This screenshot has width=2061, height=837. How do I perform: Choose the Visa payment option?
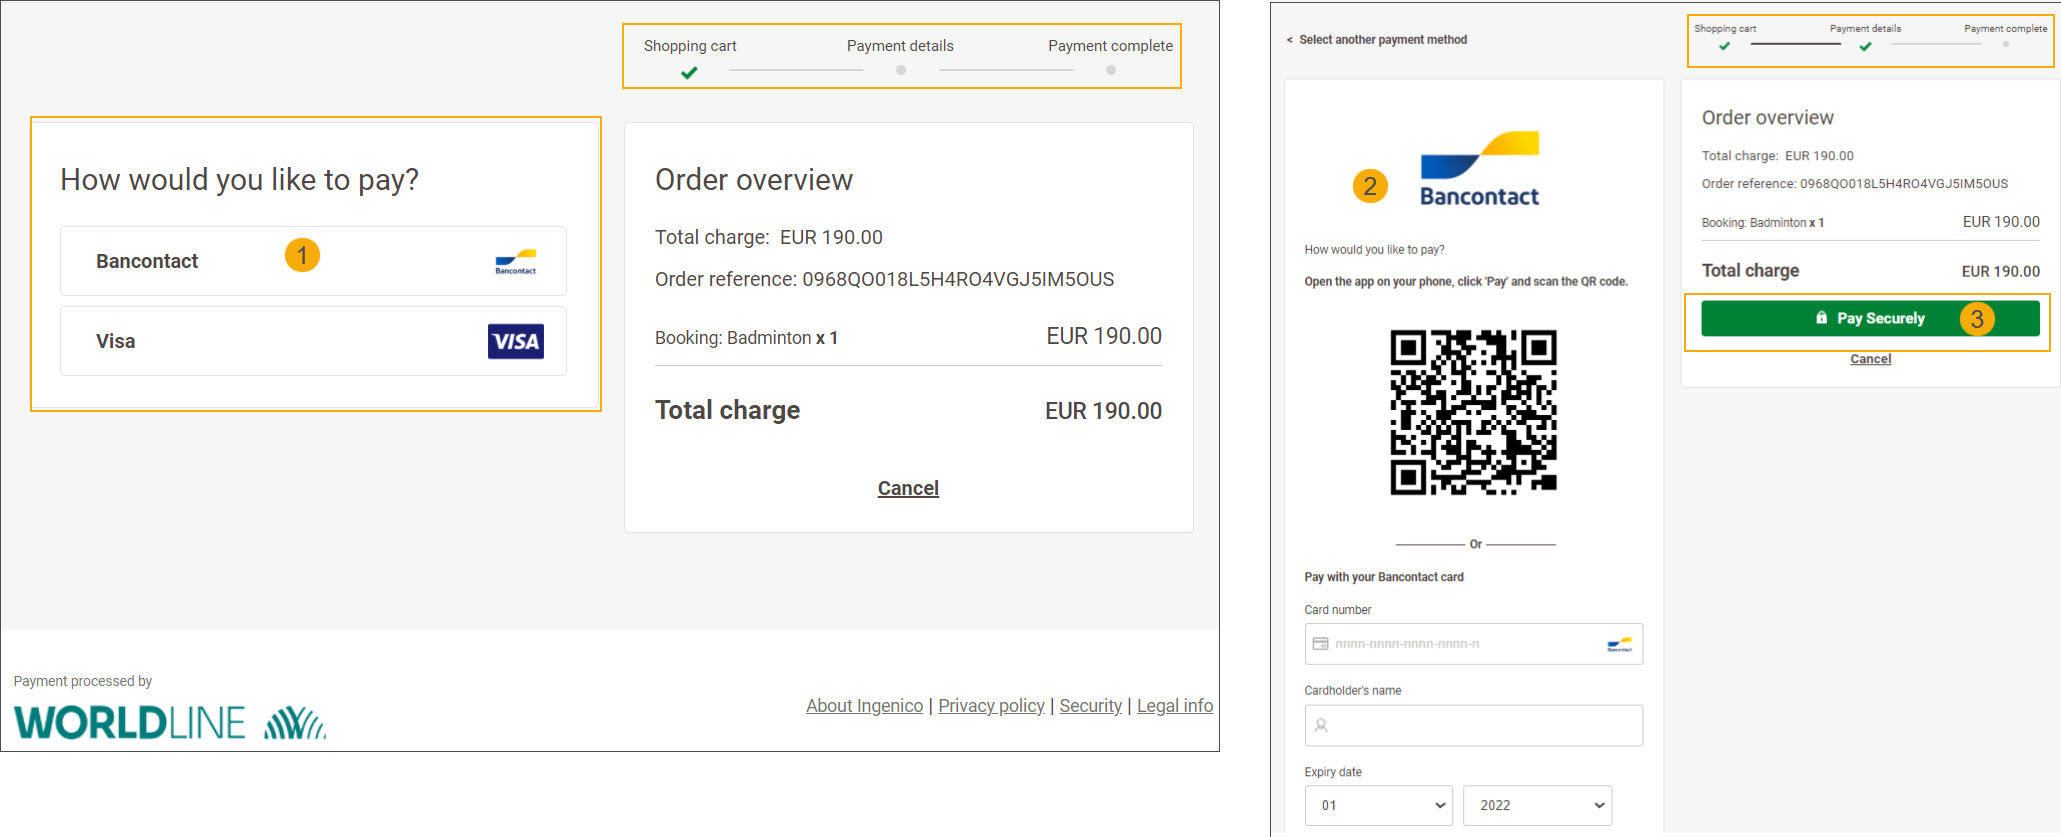pos(313,341)
